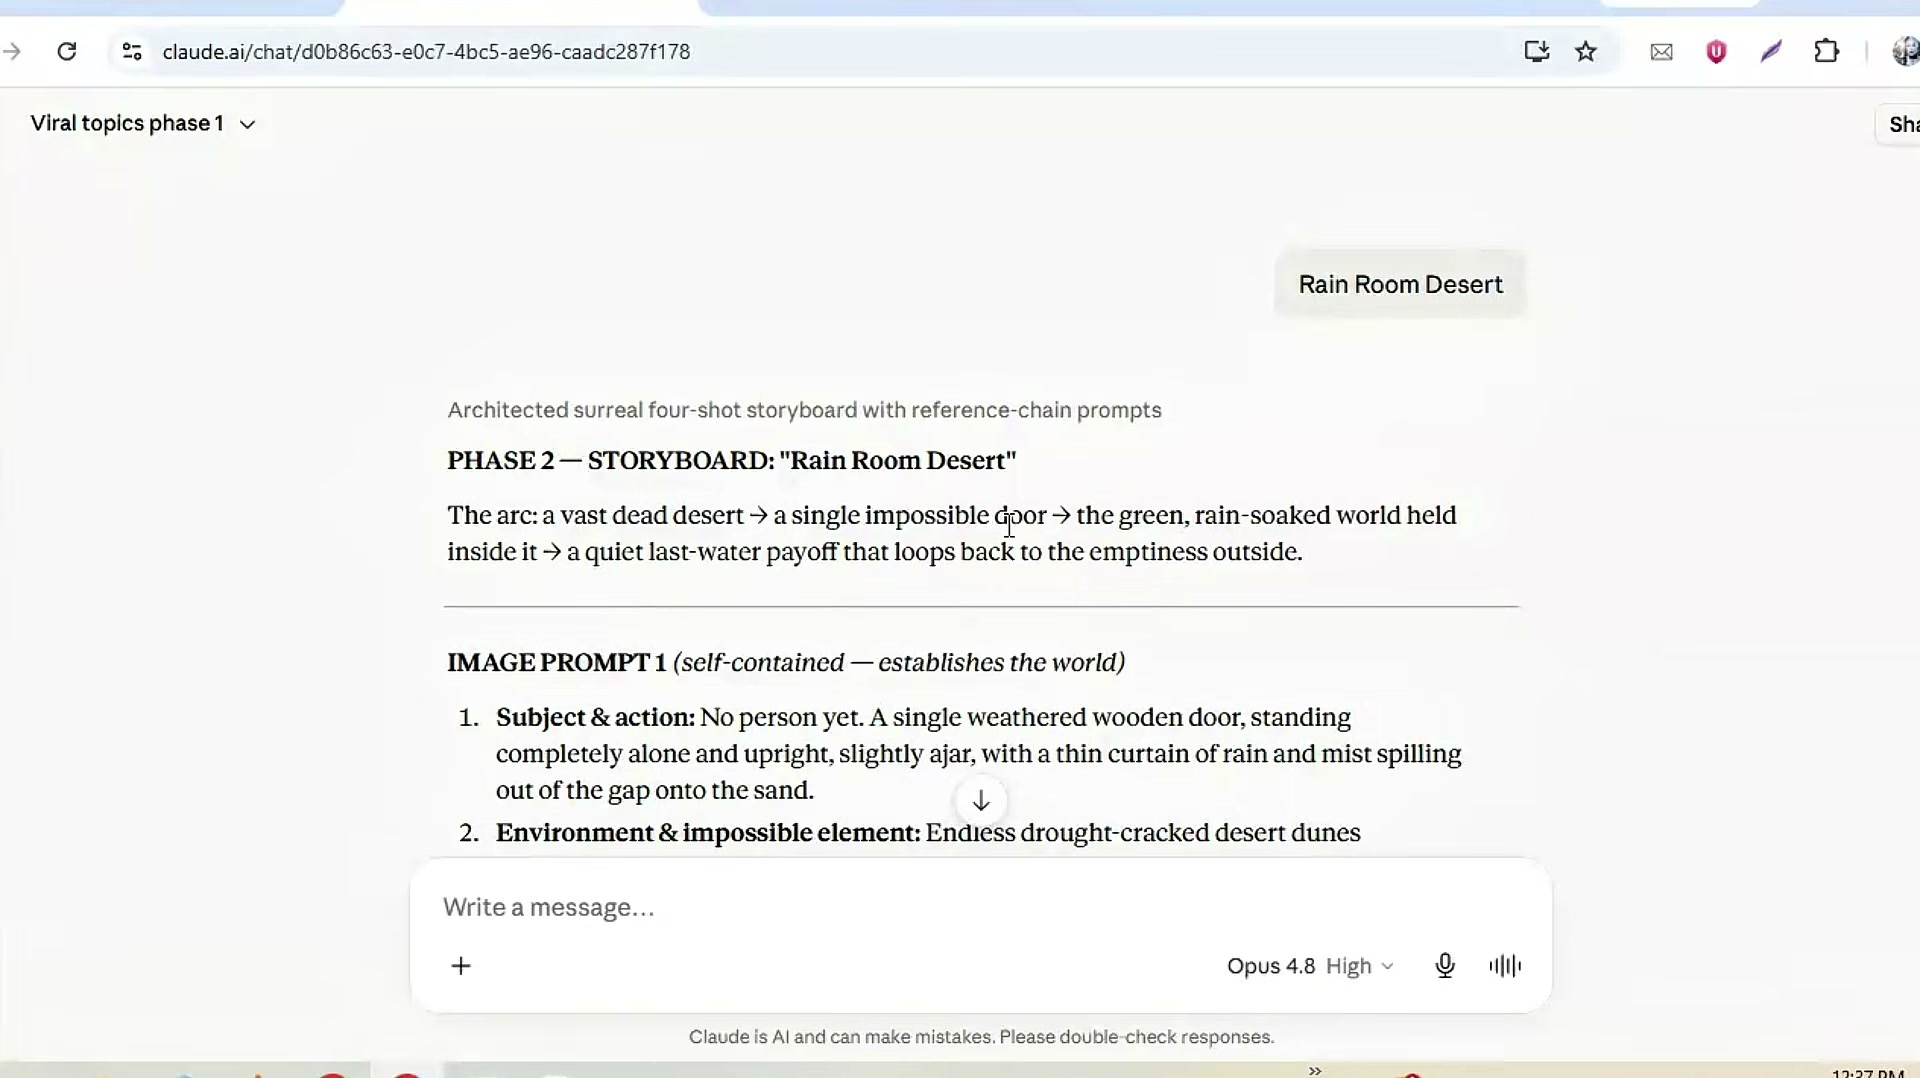Start dictation with the microphone icon
The height and width of the screenshot is (1078, 1920).
tap(1445, 966)
